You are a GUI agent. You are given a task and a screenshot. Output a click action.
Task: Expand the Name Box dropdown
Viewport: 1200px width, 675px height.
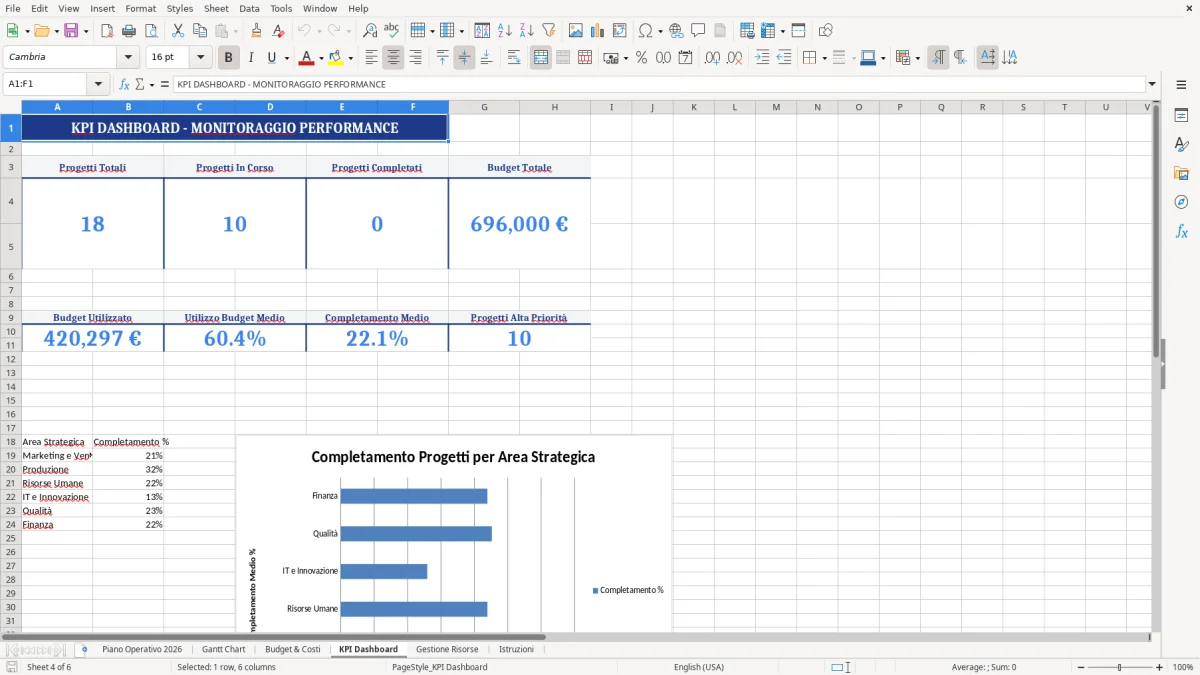(x=98, y=84)
